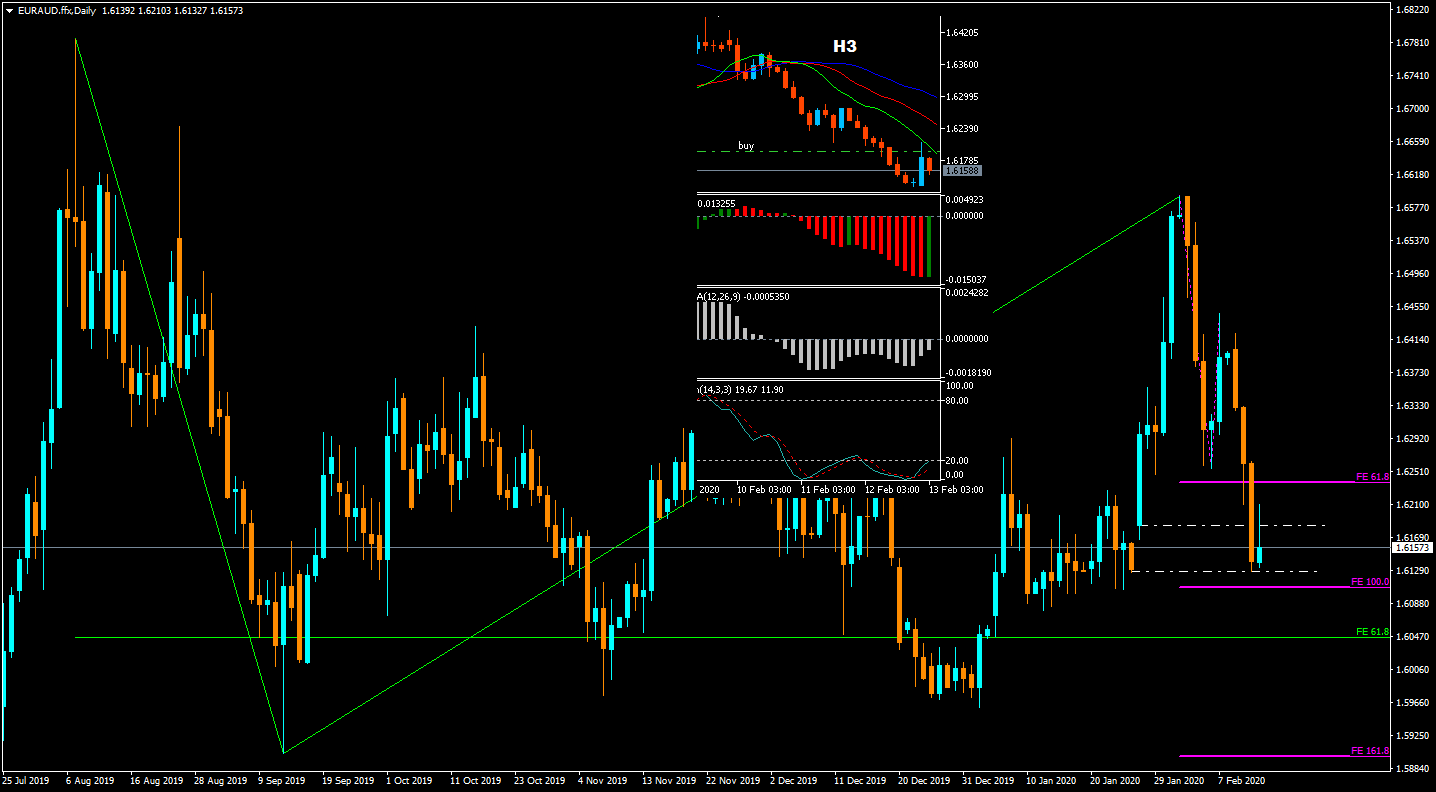Screen dimensions: 1436x792
Task: Click the 80.00 stochastic level value
Action: pos(956,401)
